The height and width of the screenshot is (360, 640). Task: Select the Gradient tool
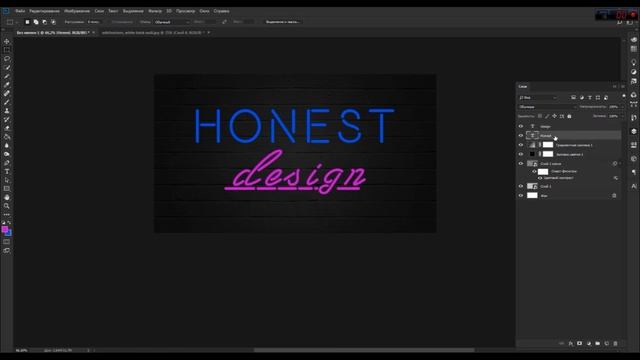tap(7, 137)
